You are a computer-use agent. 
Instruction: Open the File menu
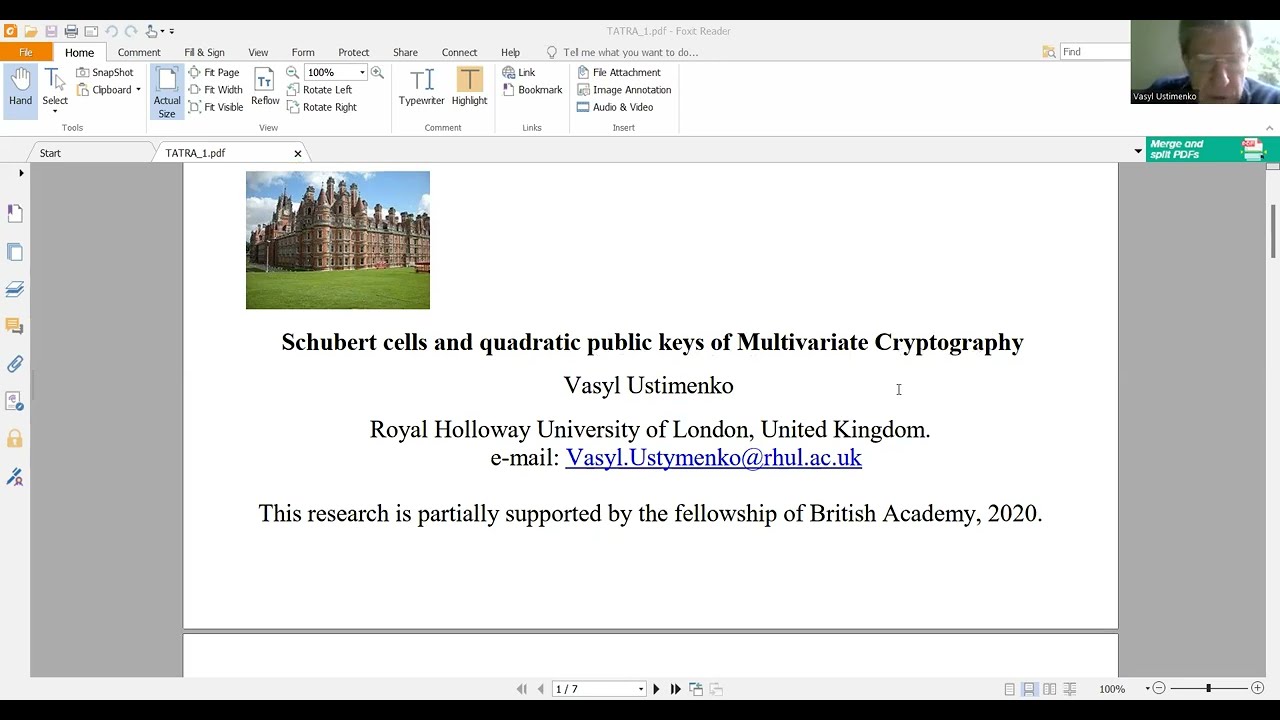click(x=26, y=52)
